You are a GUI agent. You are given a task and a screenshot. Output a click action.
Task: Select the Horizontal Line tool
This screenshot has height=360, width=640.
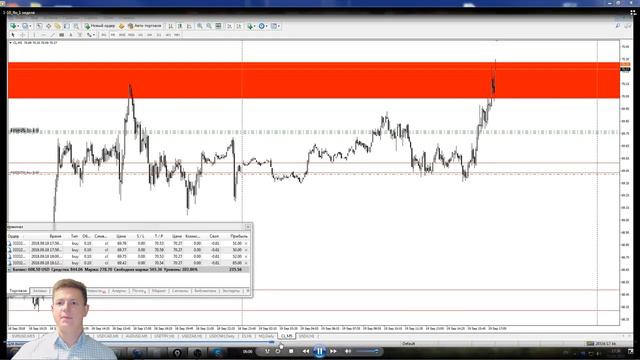(x=43, y=35)
